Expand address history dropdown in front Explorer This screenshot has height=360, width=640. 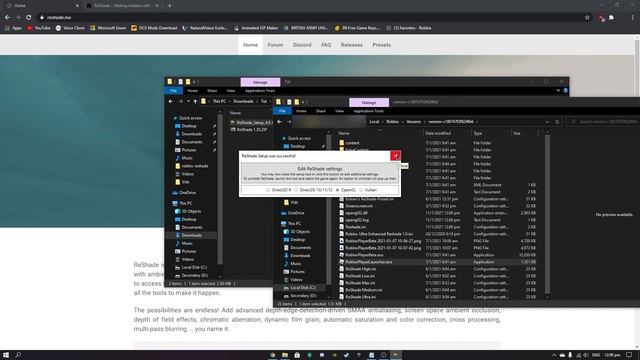coord(547,122)
